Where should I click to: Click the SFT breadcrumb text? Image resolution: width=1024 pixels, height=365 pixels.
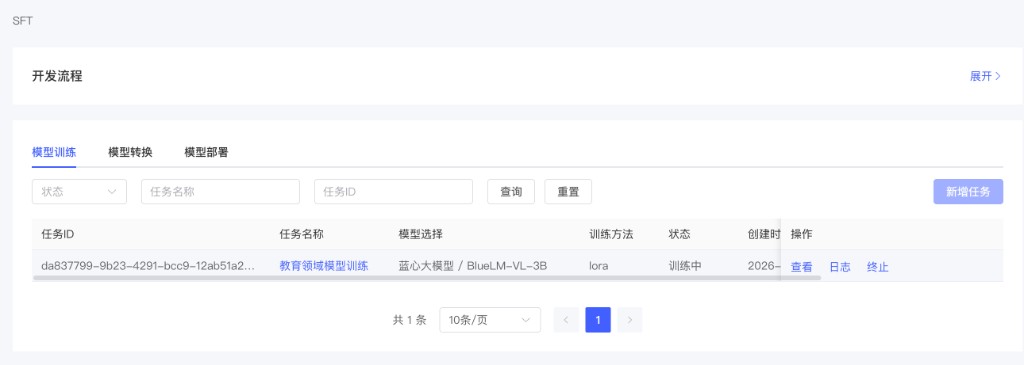point(22,22)
